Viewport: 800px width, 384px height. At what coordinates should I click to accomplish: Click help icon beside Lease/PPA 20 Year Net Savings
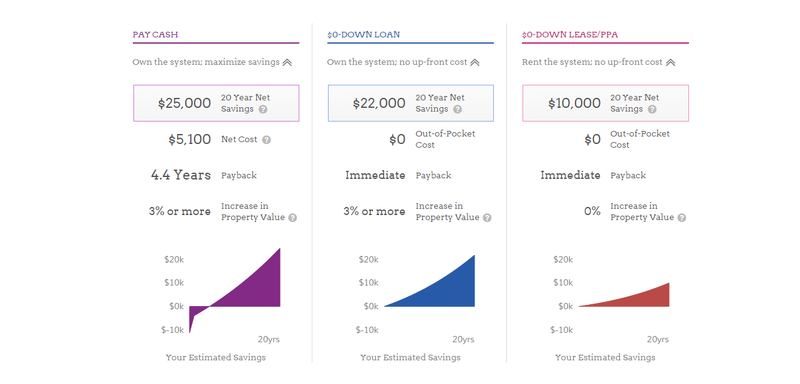click(652, 109)
